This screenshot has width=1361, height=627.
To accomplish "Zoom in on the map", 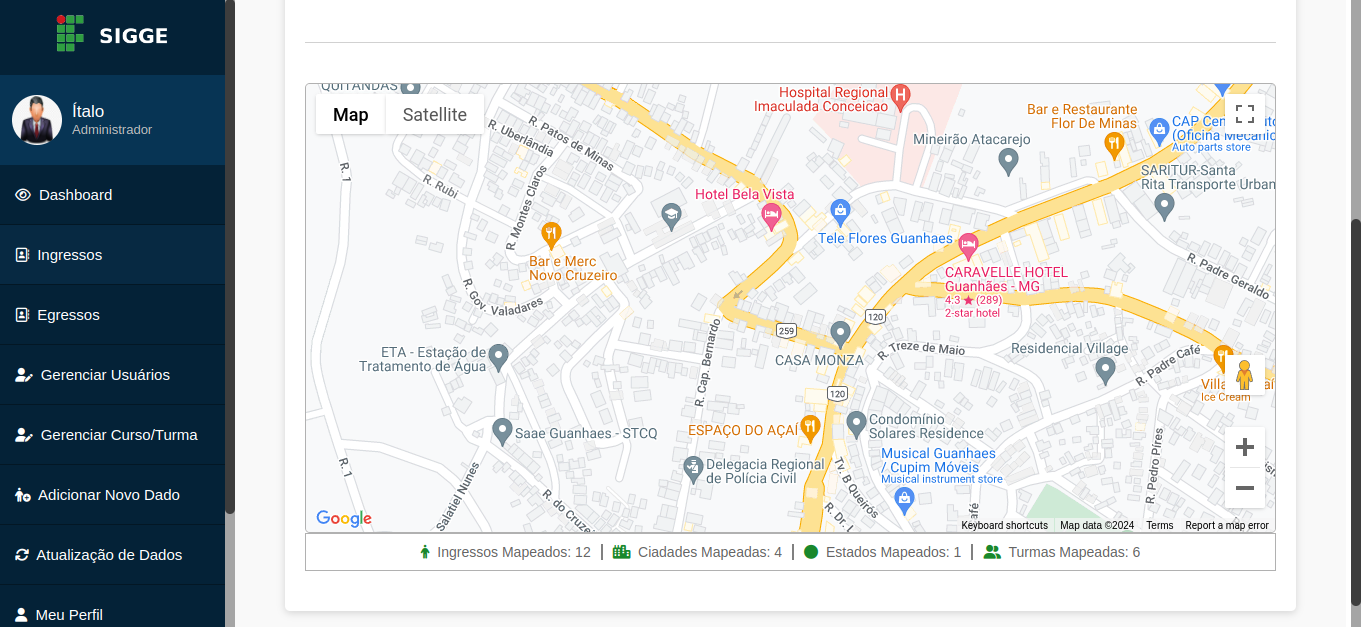I will point(1245,447).
